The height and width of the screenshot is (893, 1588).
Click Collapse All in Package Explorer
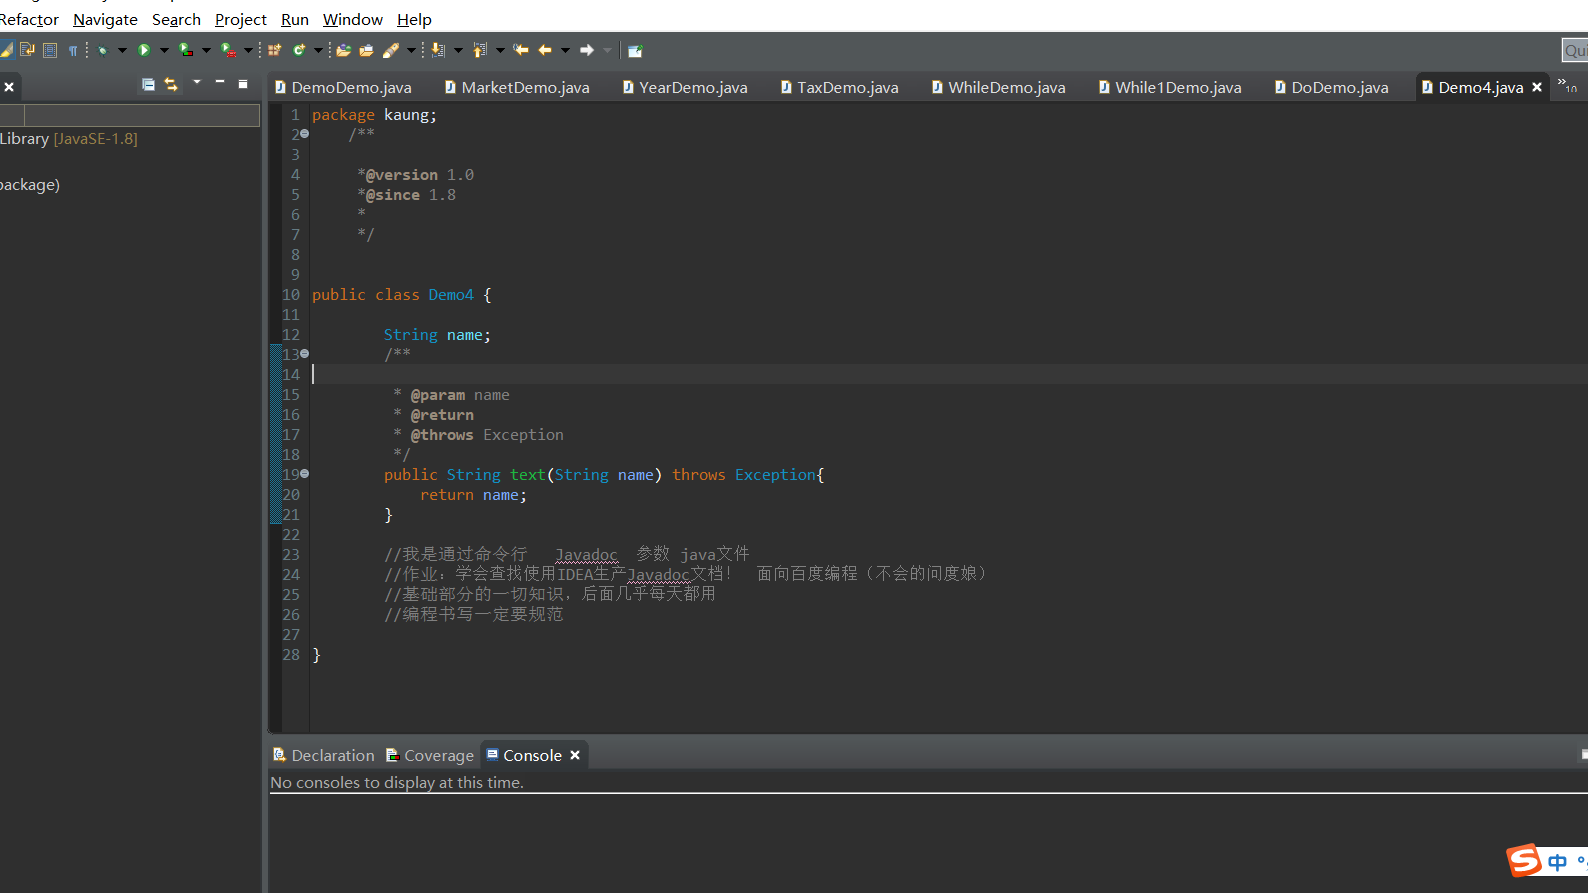coord(148,84)
